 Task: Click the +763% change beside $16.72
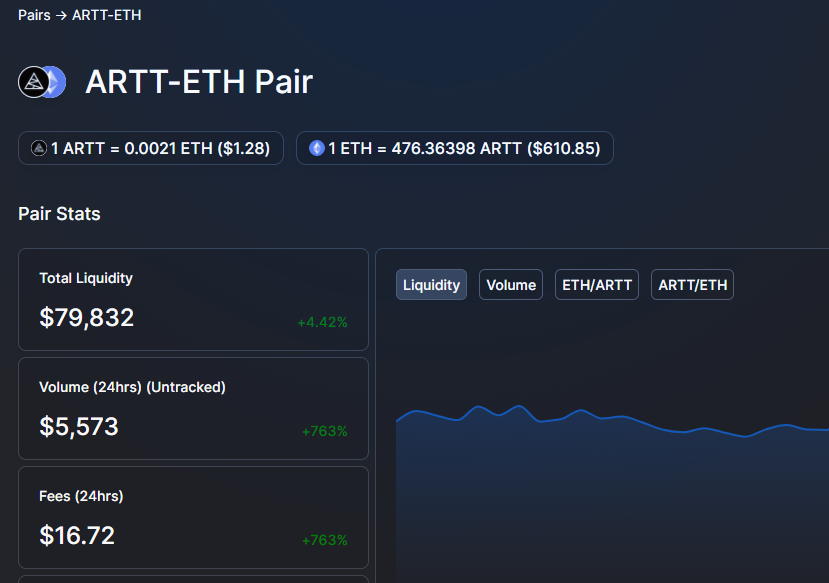point(325,540)
